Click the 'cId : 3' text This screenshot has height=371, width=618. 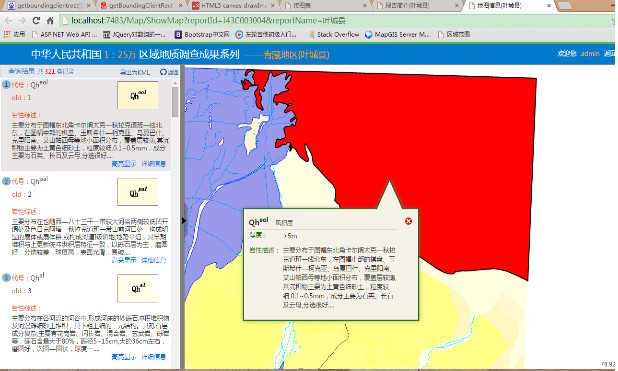click(x=21, y=291)
